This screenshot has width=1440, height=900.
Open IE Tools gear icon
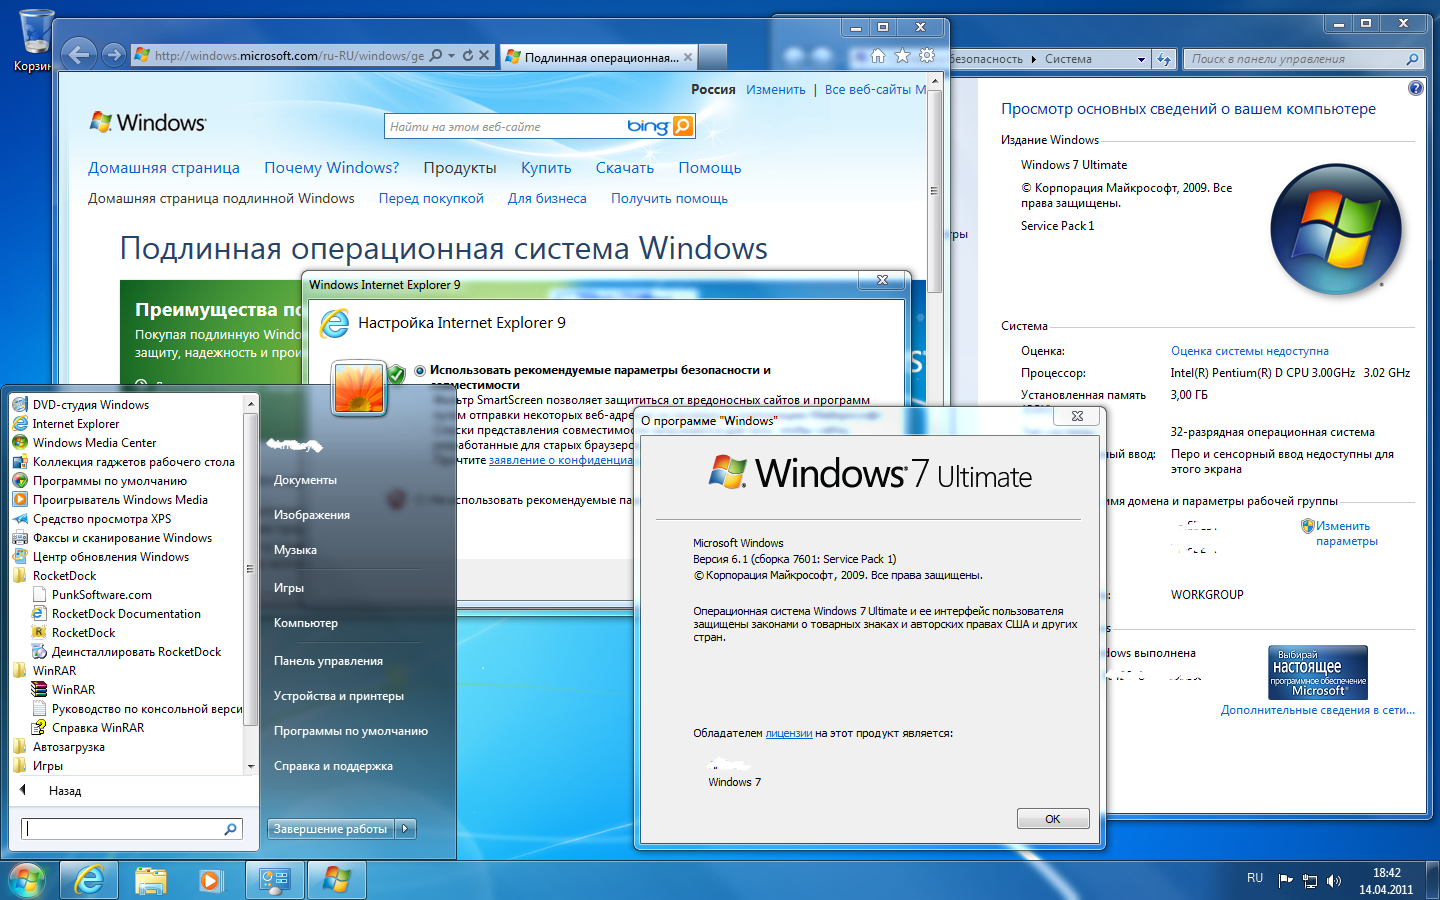[927, 56]
